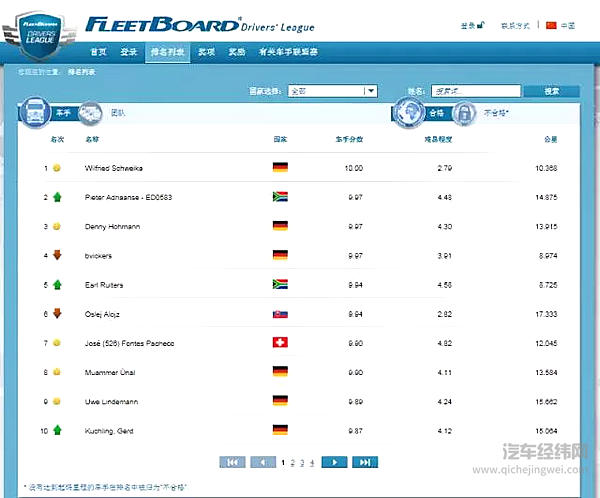Viewport: 600px width, 498px height.
Task: Click green up arrow for rank 2
Action: [57, 197]
